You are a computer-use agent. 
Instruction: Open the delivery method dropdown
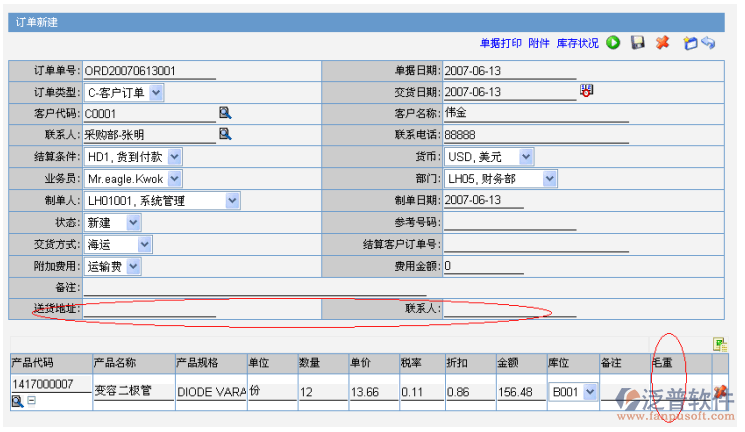pos(144,244)
